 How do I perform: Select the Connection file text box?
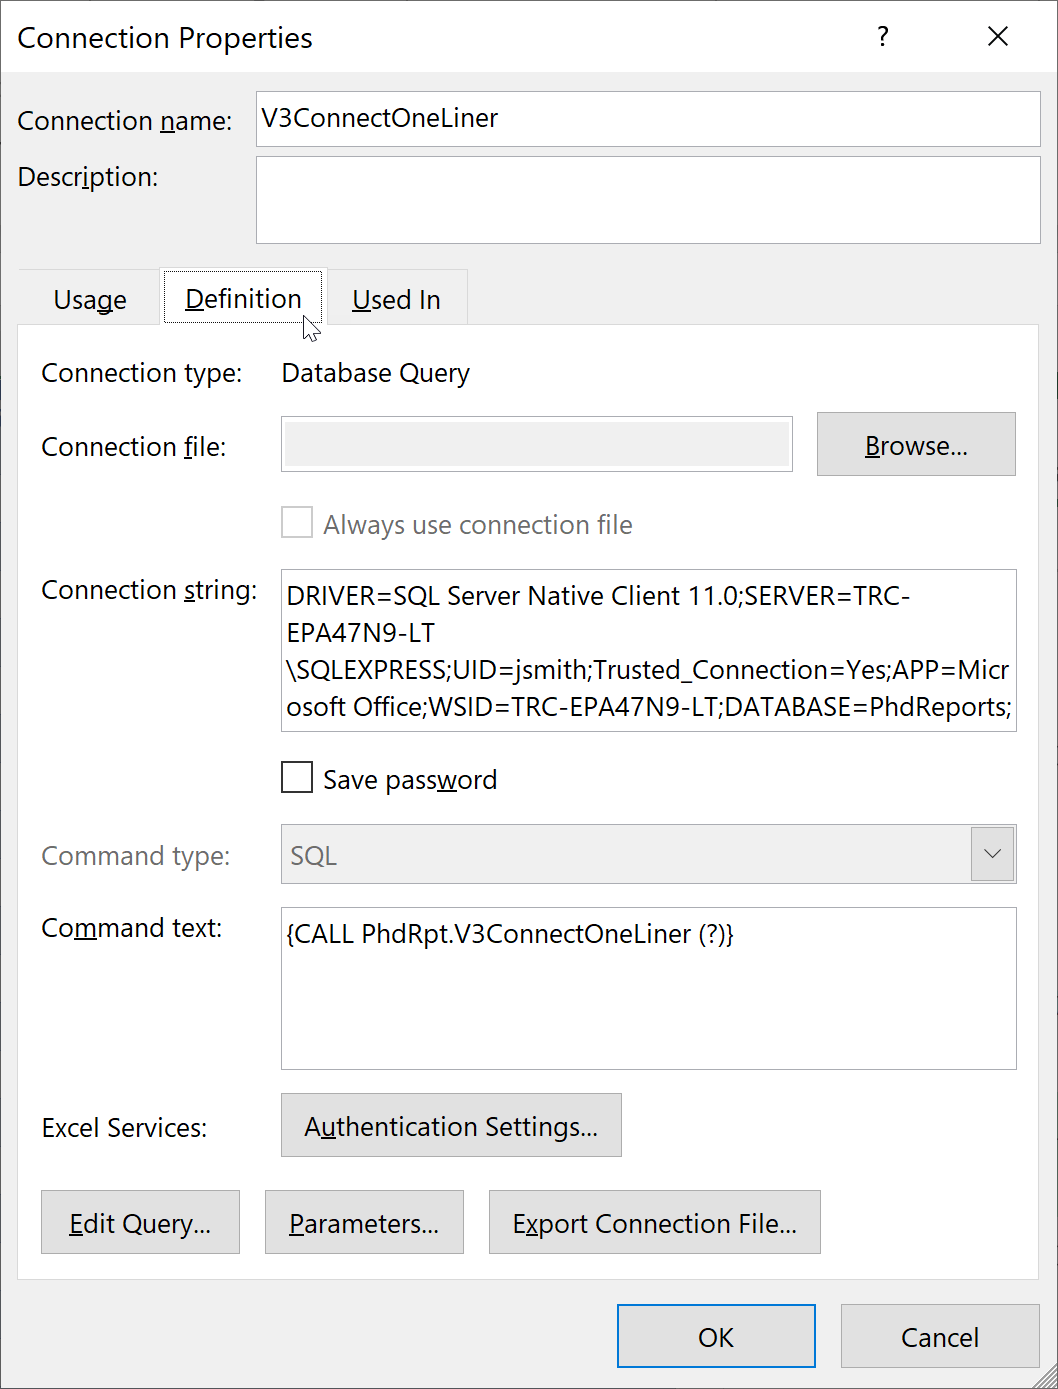(536, 444)
